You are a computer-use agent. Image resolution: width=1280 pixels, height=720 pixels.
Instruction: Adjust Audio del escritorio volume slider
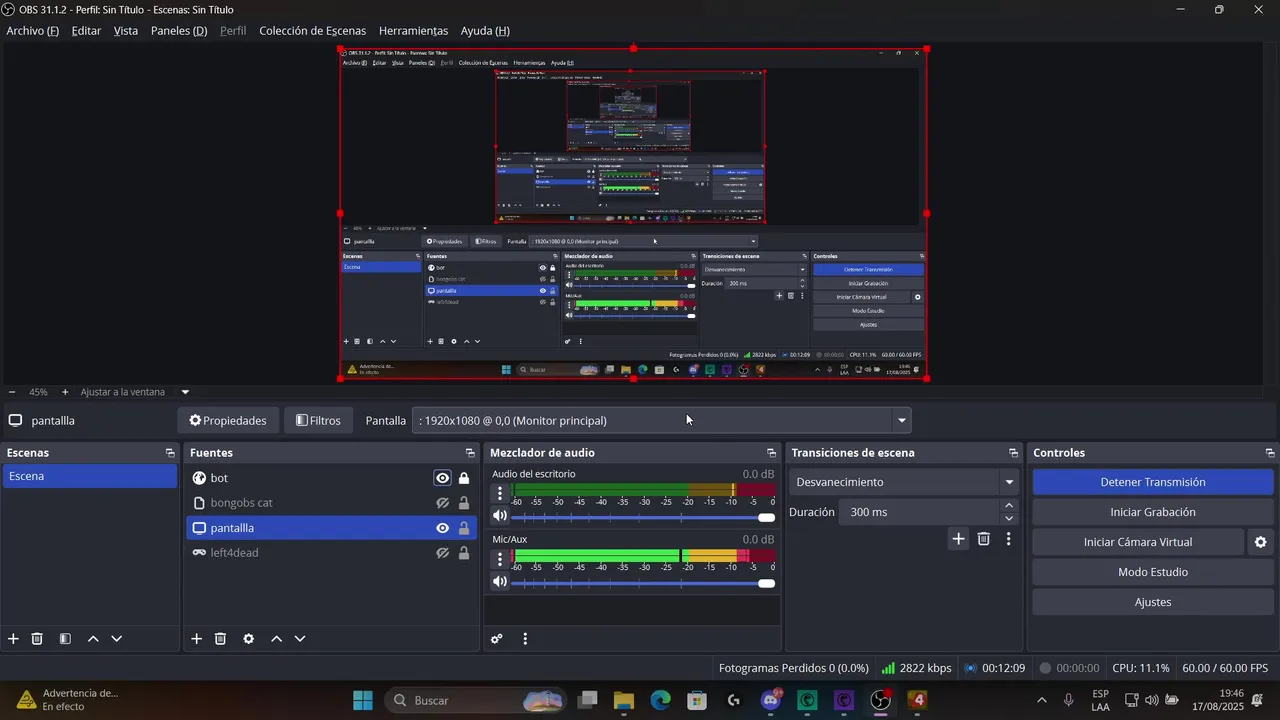643,517
